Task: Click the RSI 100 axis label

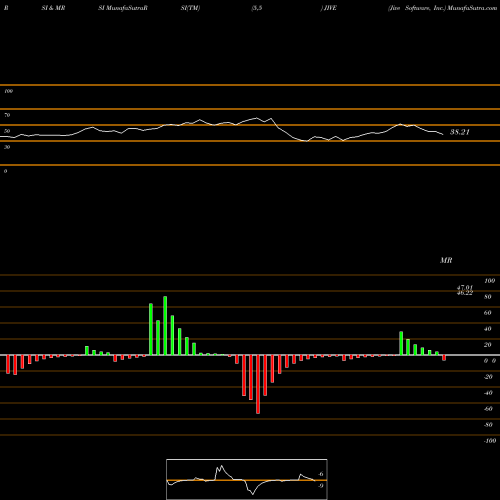Action: [8, 91]
